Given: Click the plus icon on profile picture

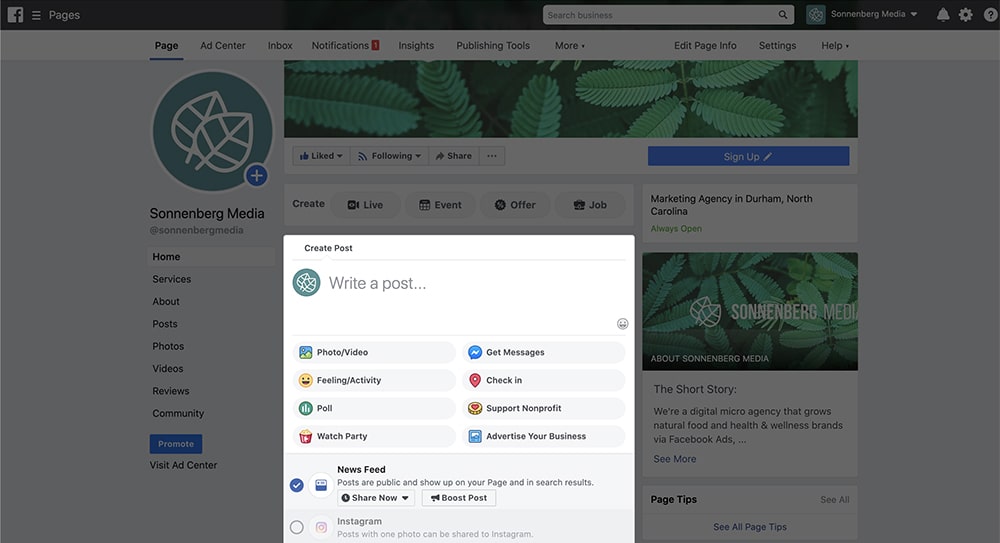Looking at the screenshot, I should 257,176.
